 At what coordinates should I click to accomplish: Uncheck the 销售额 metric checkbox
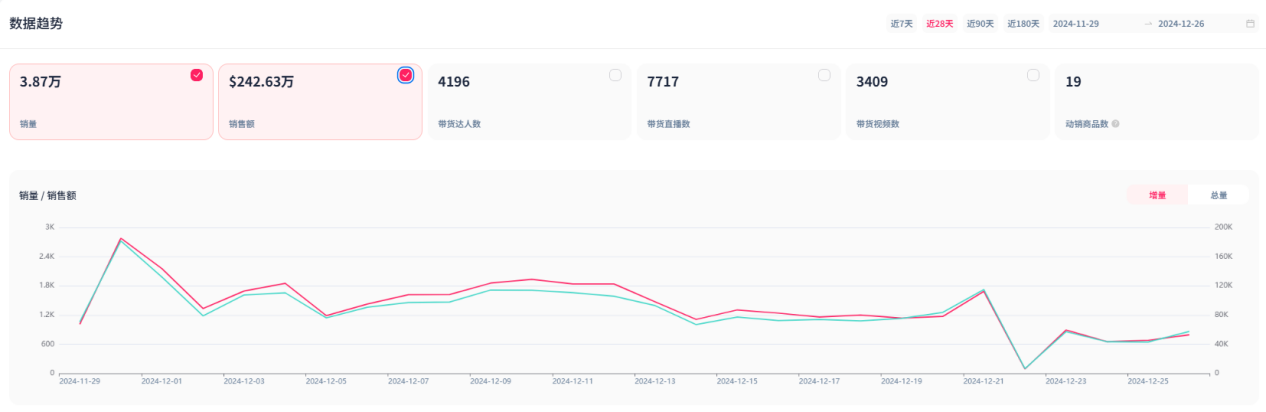[x=405, y=75]
